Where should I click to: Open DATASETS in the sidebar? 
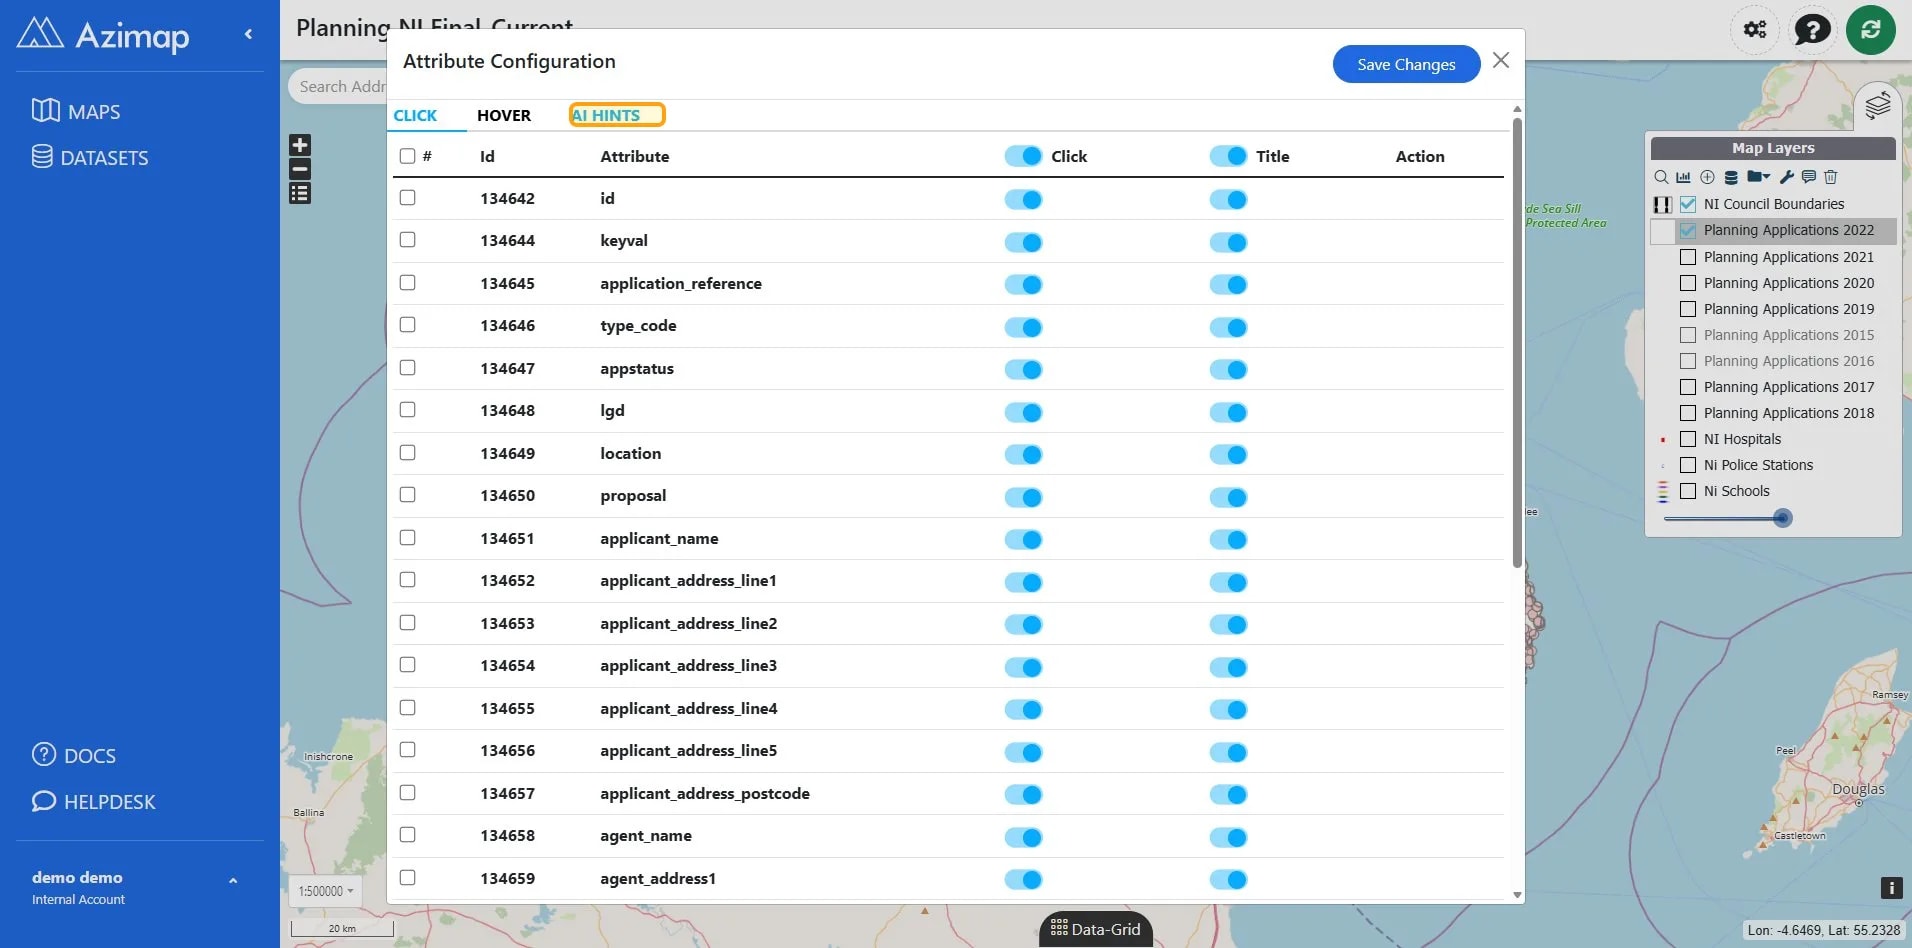(x=90, y=157)
